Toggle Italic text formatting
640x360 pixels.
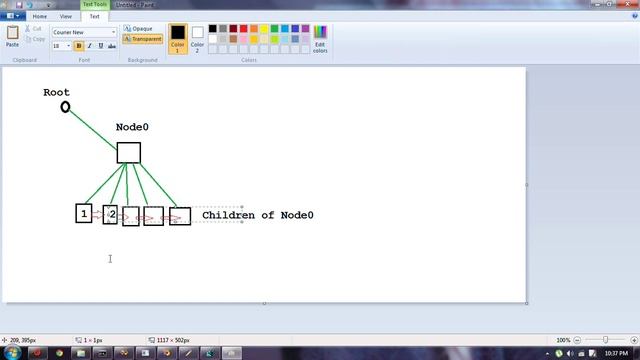pos(90,46)
